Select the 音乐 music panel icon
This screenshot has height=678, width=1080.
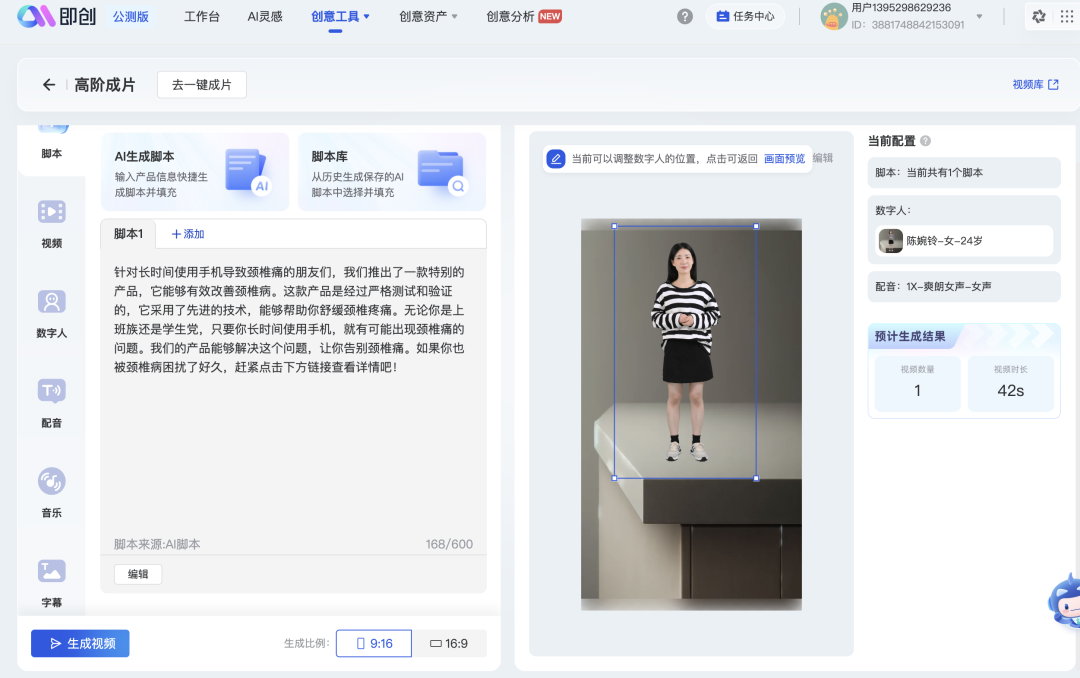pyautogui.click(x=51, y=490)
